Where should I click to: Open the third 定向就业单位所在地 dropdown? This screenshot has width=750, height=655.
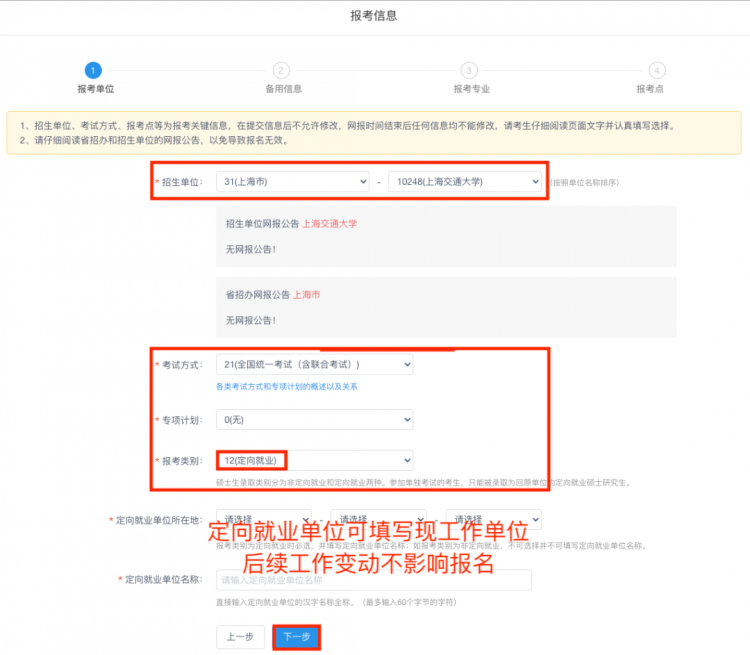coord(493,519)
